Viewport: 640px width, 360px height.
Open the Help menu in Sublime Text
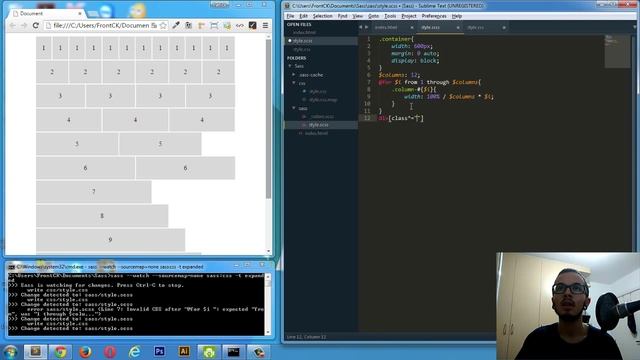[457, 16]
